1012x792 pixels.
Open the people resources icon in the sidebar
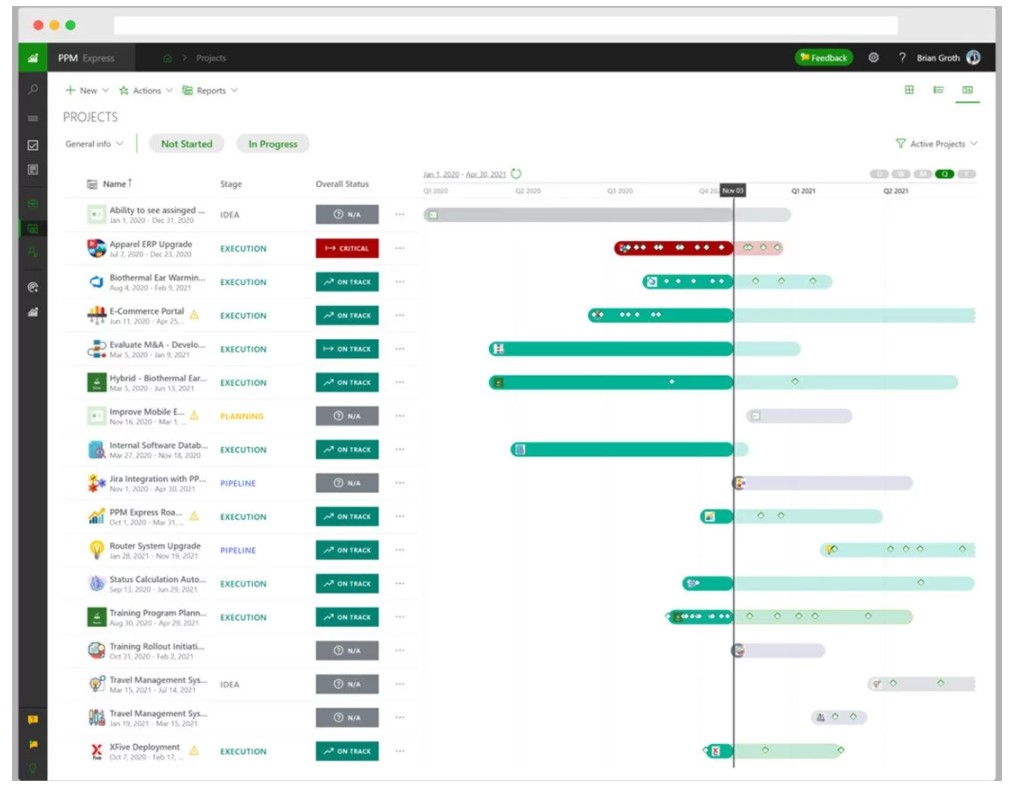pyautogui.click(x=33, y=252)
